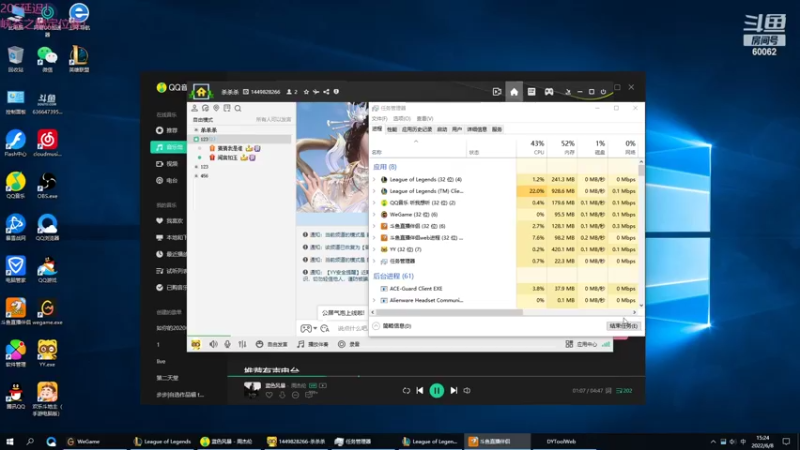This screenshot has width=800, height=450.
Task: Click the person icon in YY channel toolbar
Action: point(194,108)
